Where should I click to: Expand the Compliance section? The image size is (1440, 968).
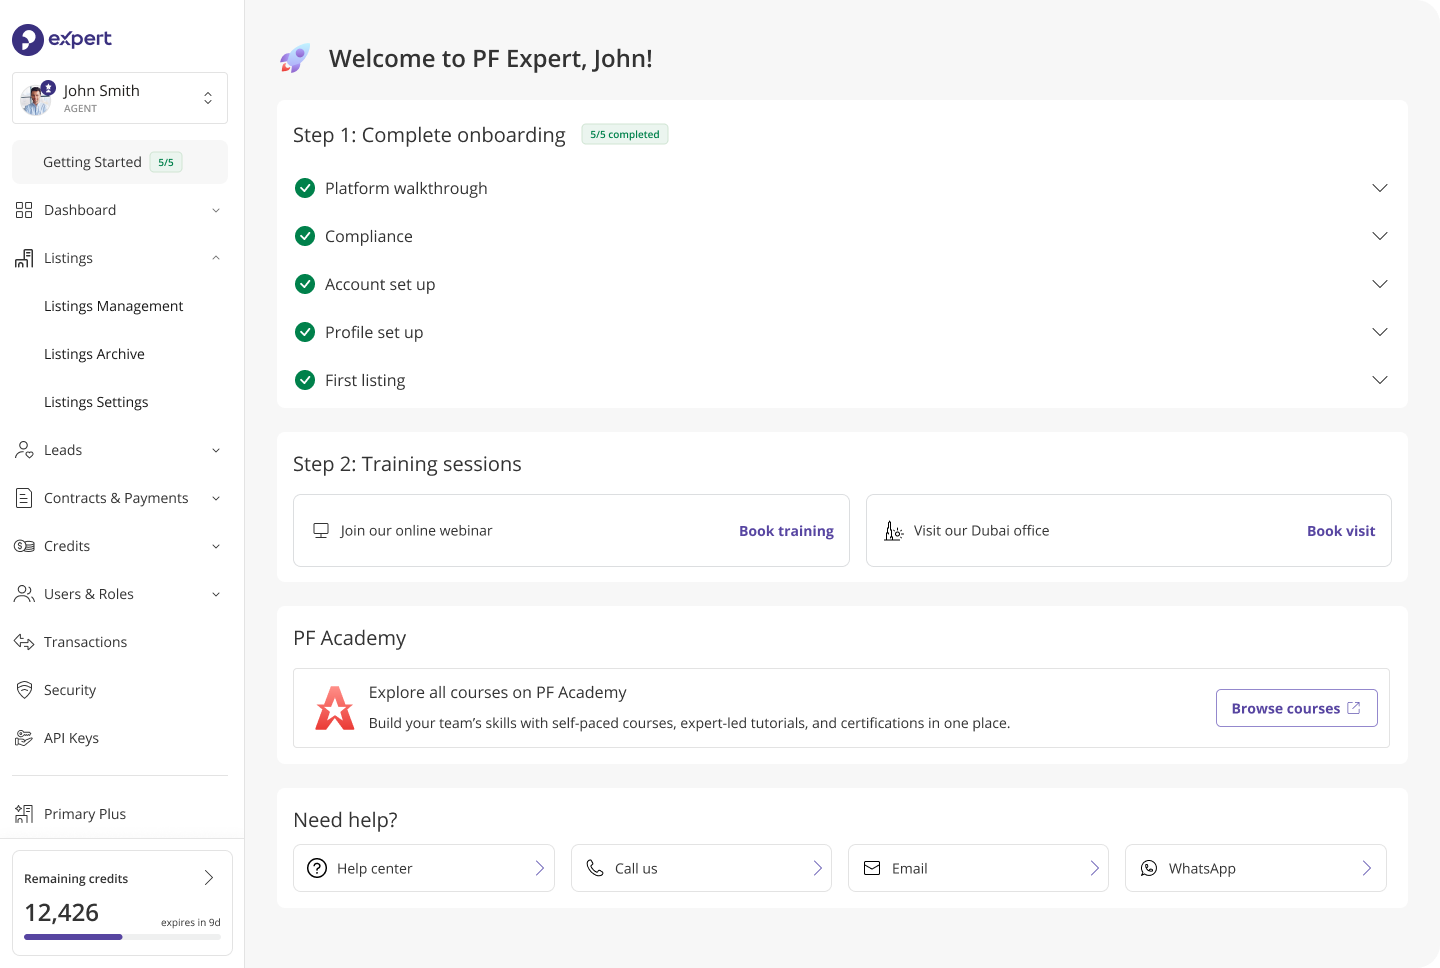pos(1380,236)
